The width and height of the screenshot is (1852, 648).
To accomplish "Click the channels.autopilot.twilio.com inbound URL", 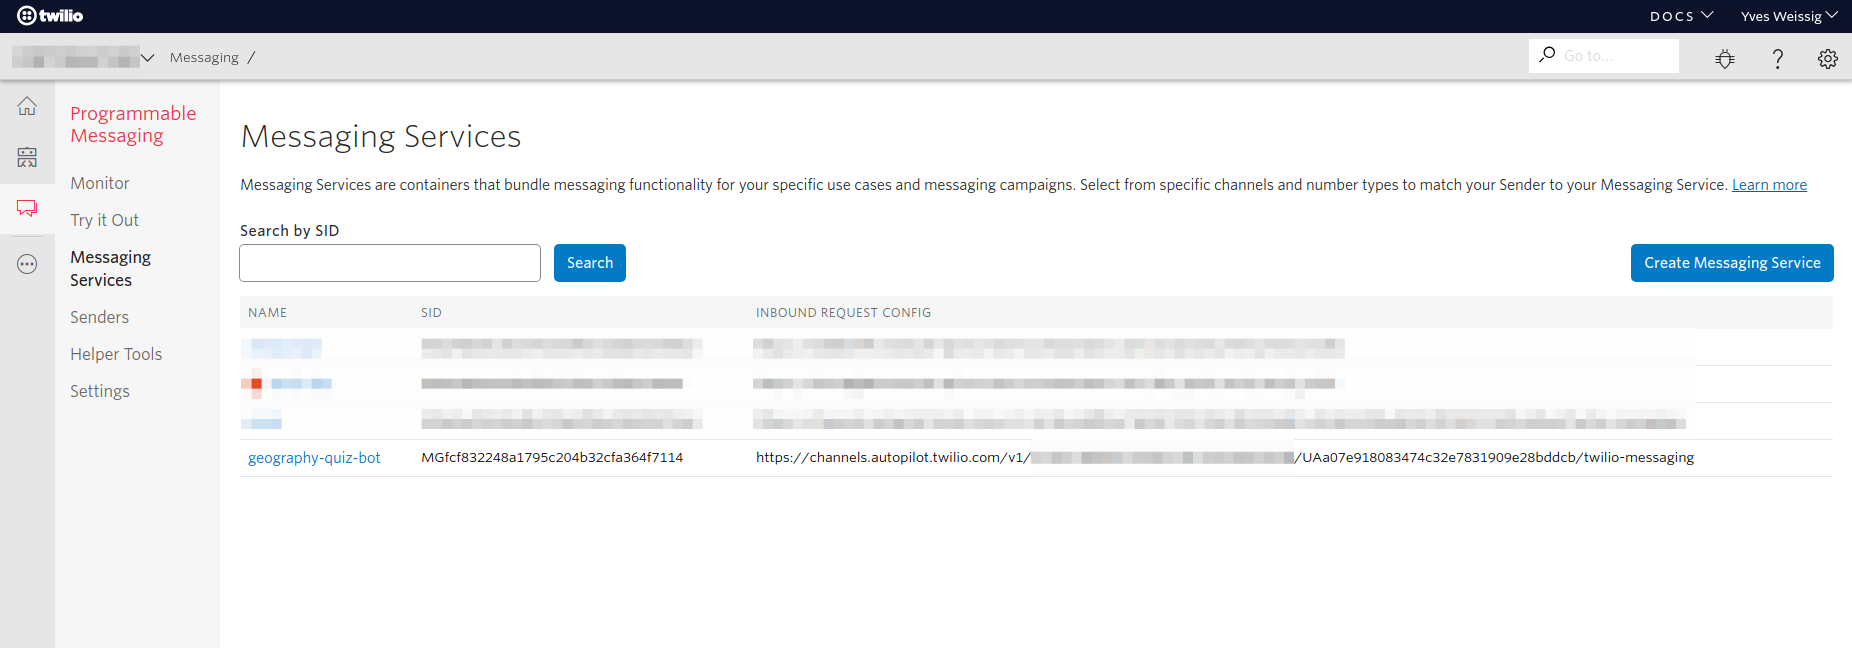I will coord(1225,458).
